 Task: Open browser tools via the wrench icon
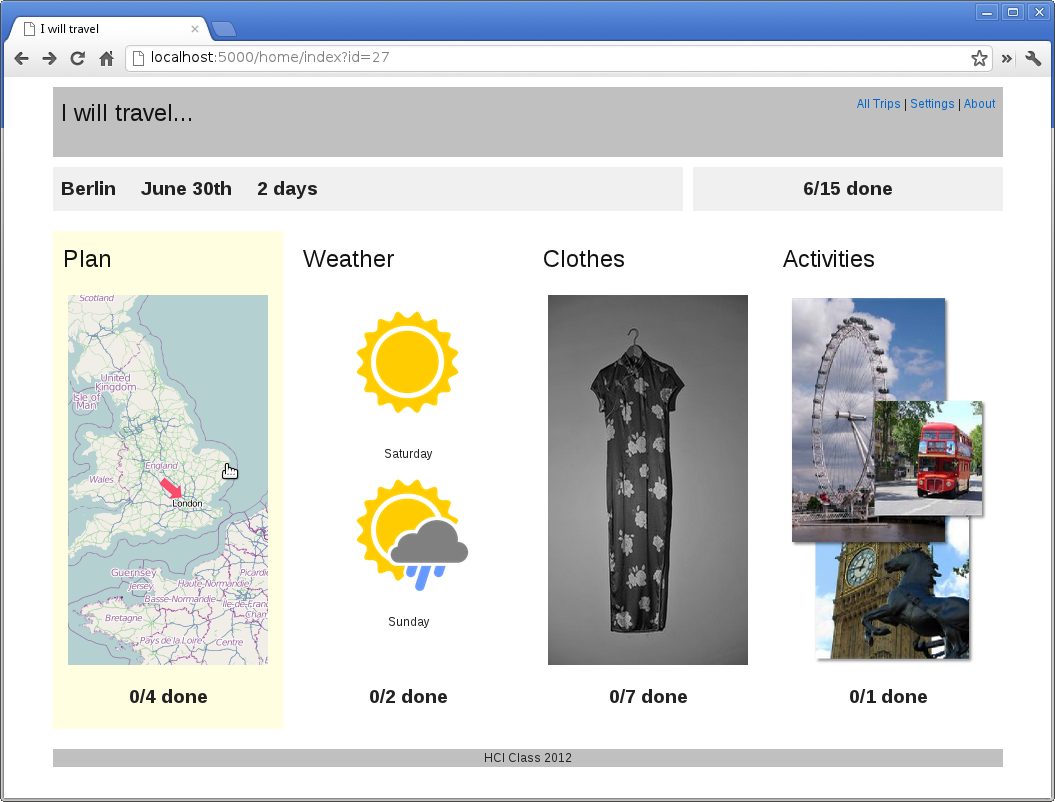coord(1033,58)
